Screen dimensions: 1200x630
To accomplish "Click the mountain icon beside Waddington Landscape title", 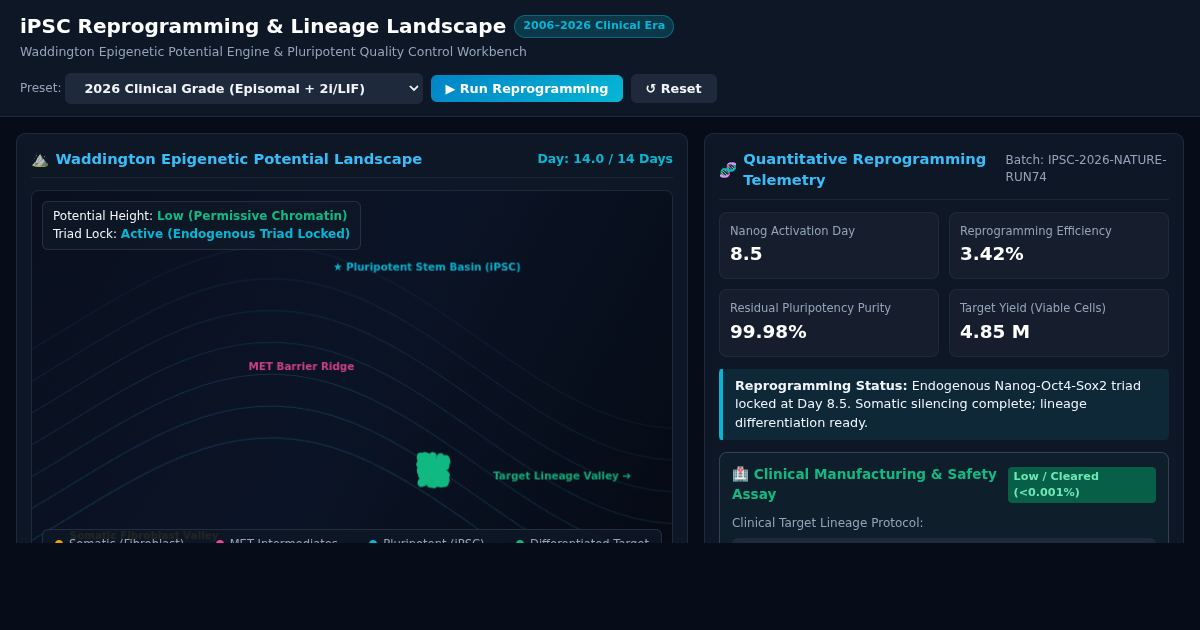I will [40, 159].
